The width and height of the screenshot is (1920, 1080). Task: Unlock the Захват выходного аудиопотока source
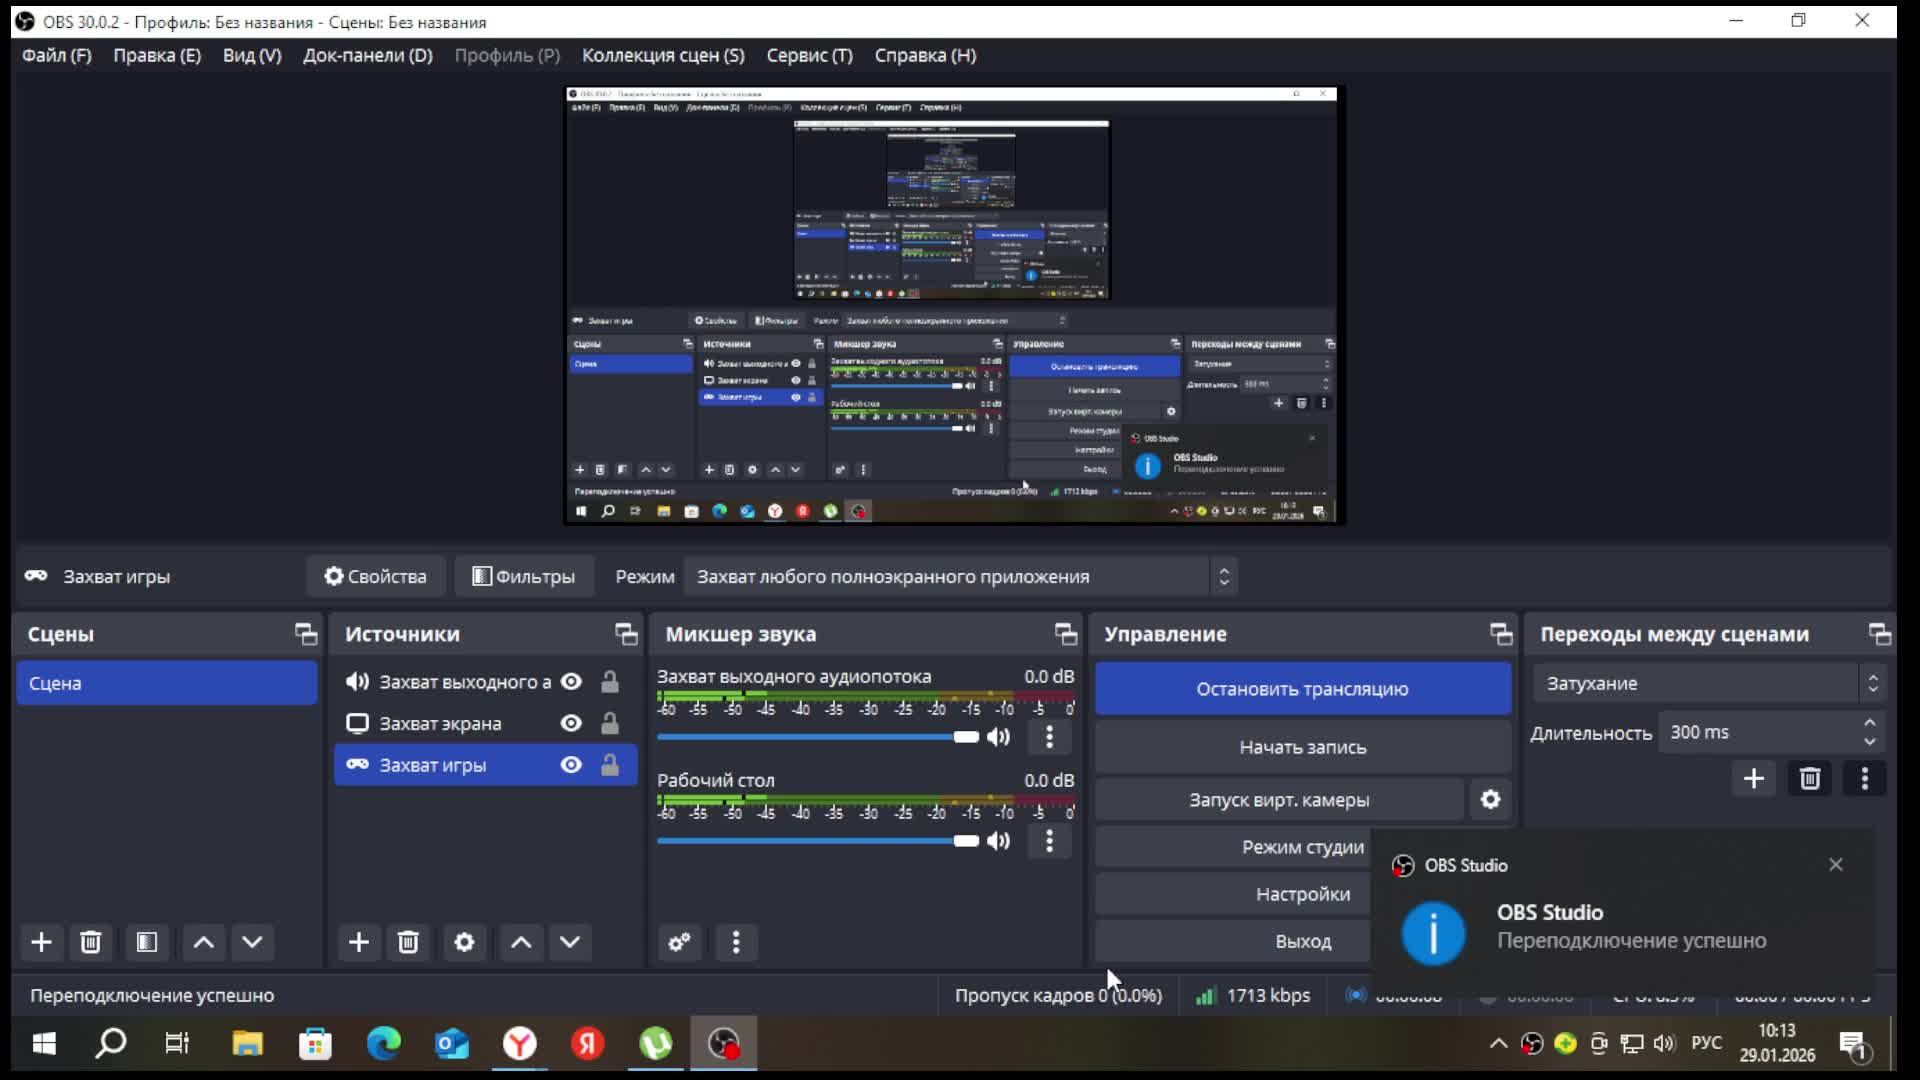click(x=609, y=682)
